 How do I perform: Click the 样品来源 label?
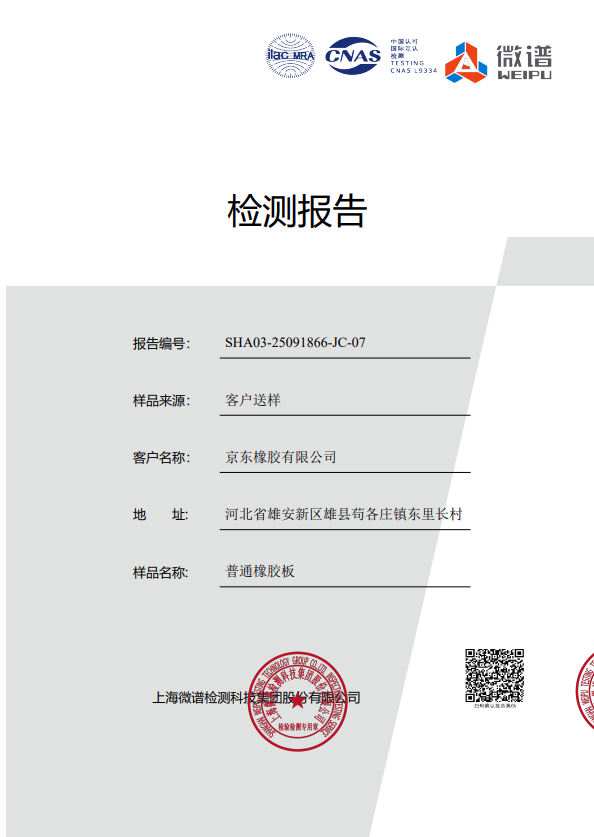tap(161, 400)
